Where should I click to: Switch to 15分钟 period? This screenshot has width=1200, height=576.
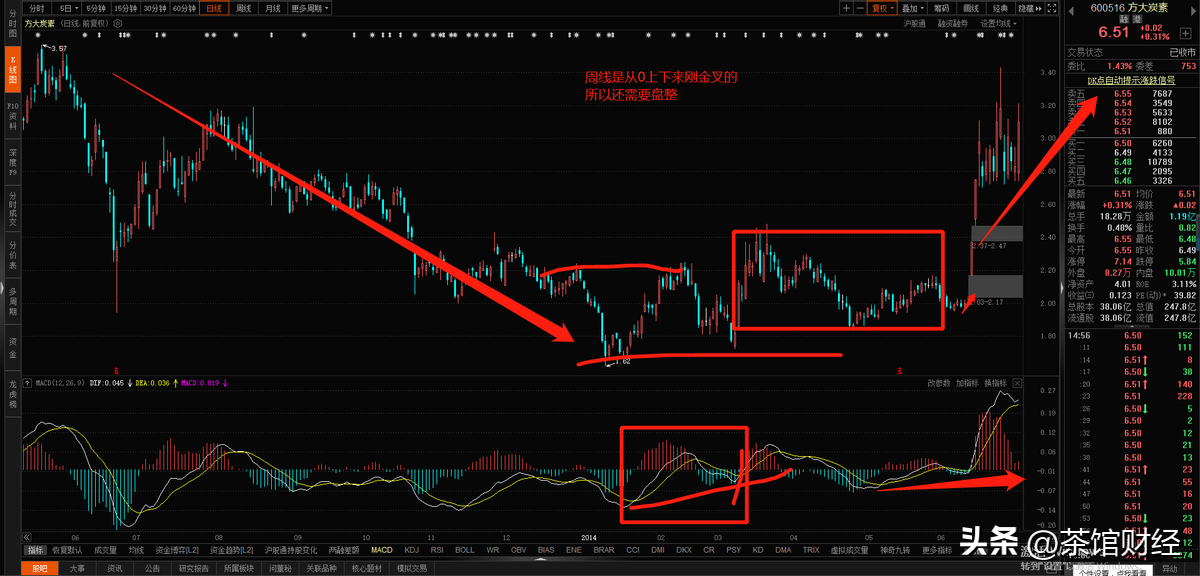click(x=125, y=8)
